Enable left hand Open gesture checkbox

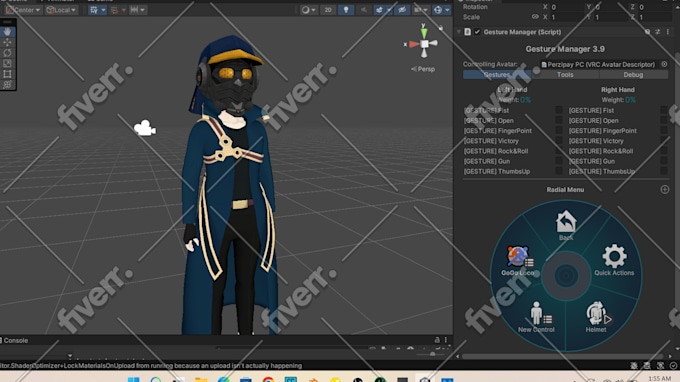coord(559,121)
